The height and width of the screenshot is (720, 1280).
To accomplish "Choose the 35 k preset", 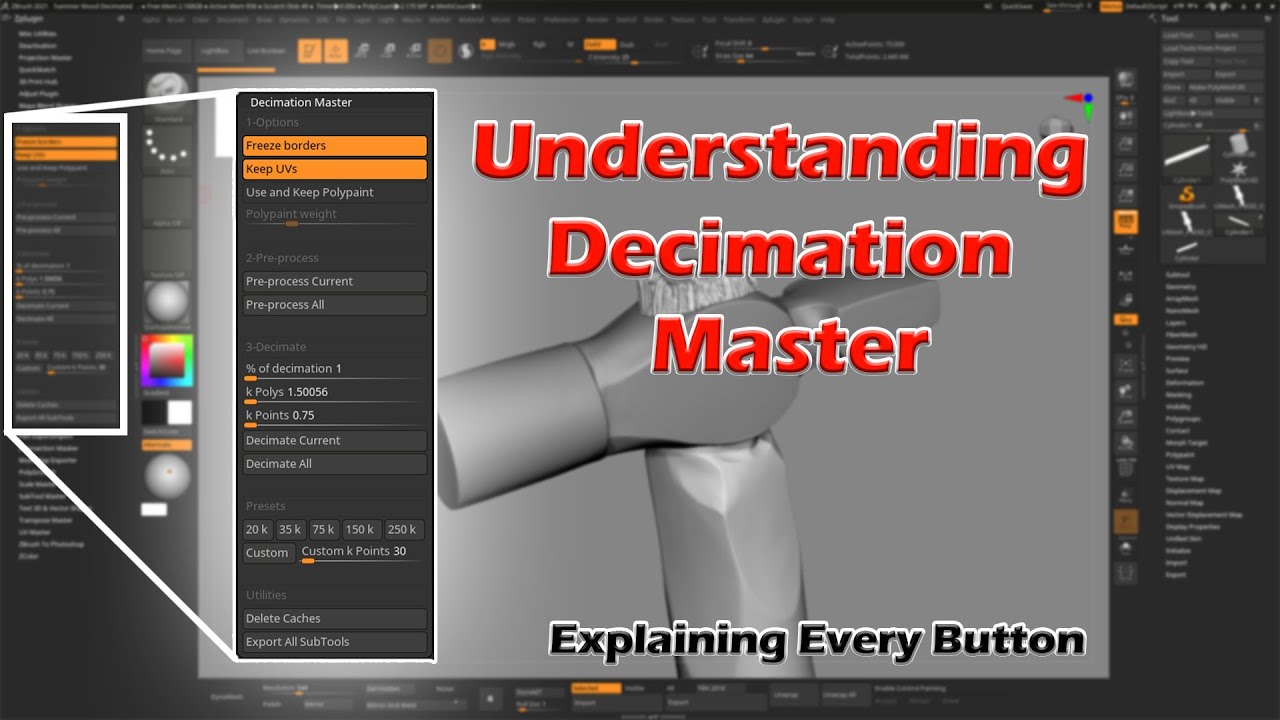I will click(290, 530).
